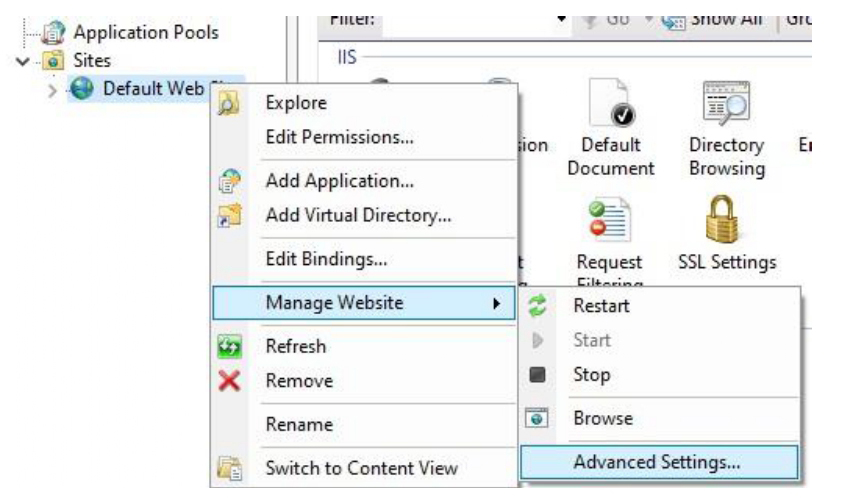Image resolution: width=843 pixels, height=498 pixels.
Task: Select Add Virtual Directory option
Action: click(358, 214)
